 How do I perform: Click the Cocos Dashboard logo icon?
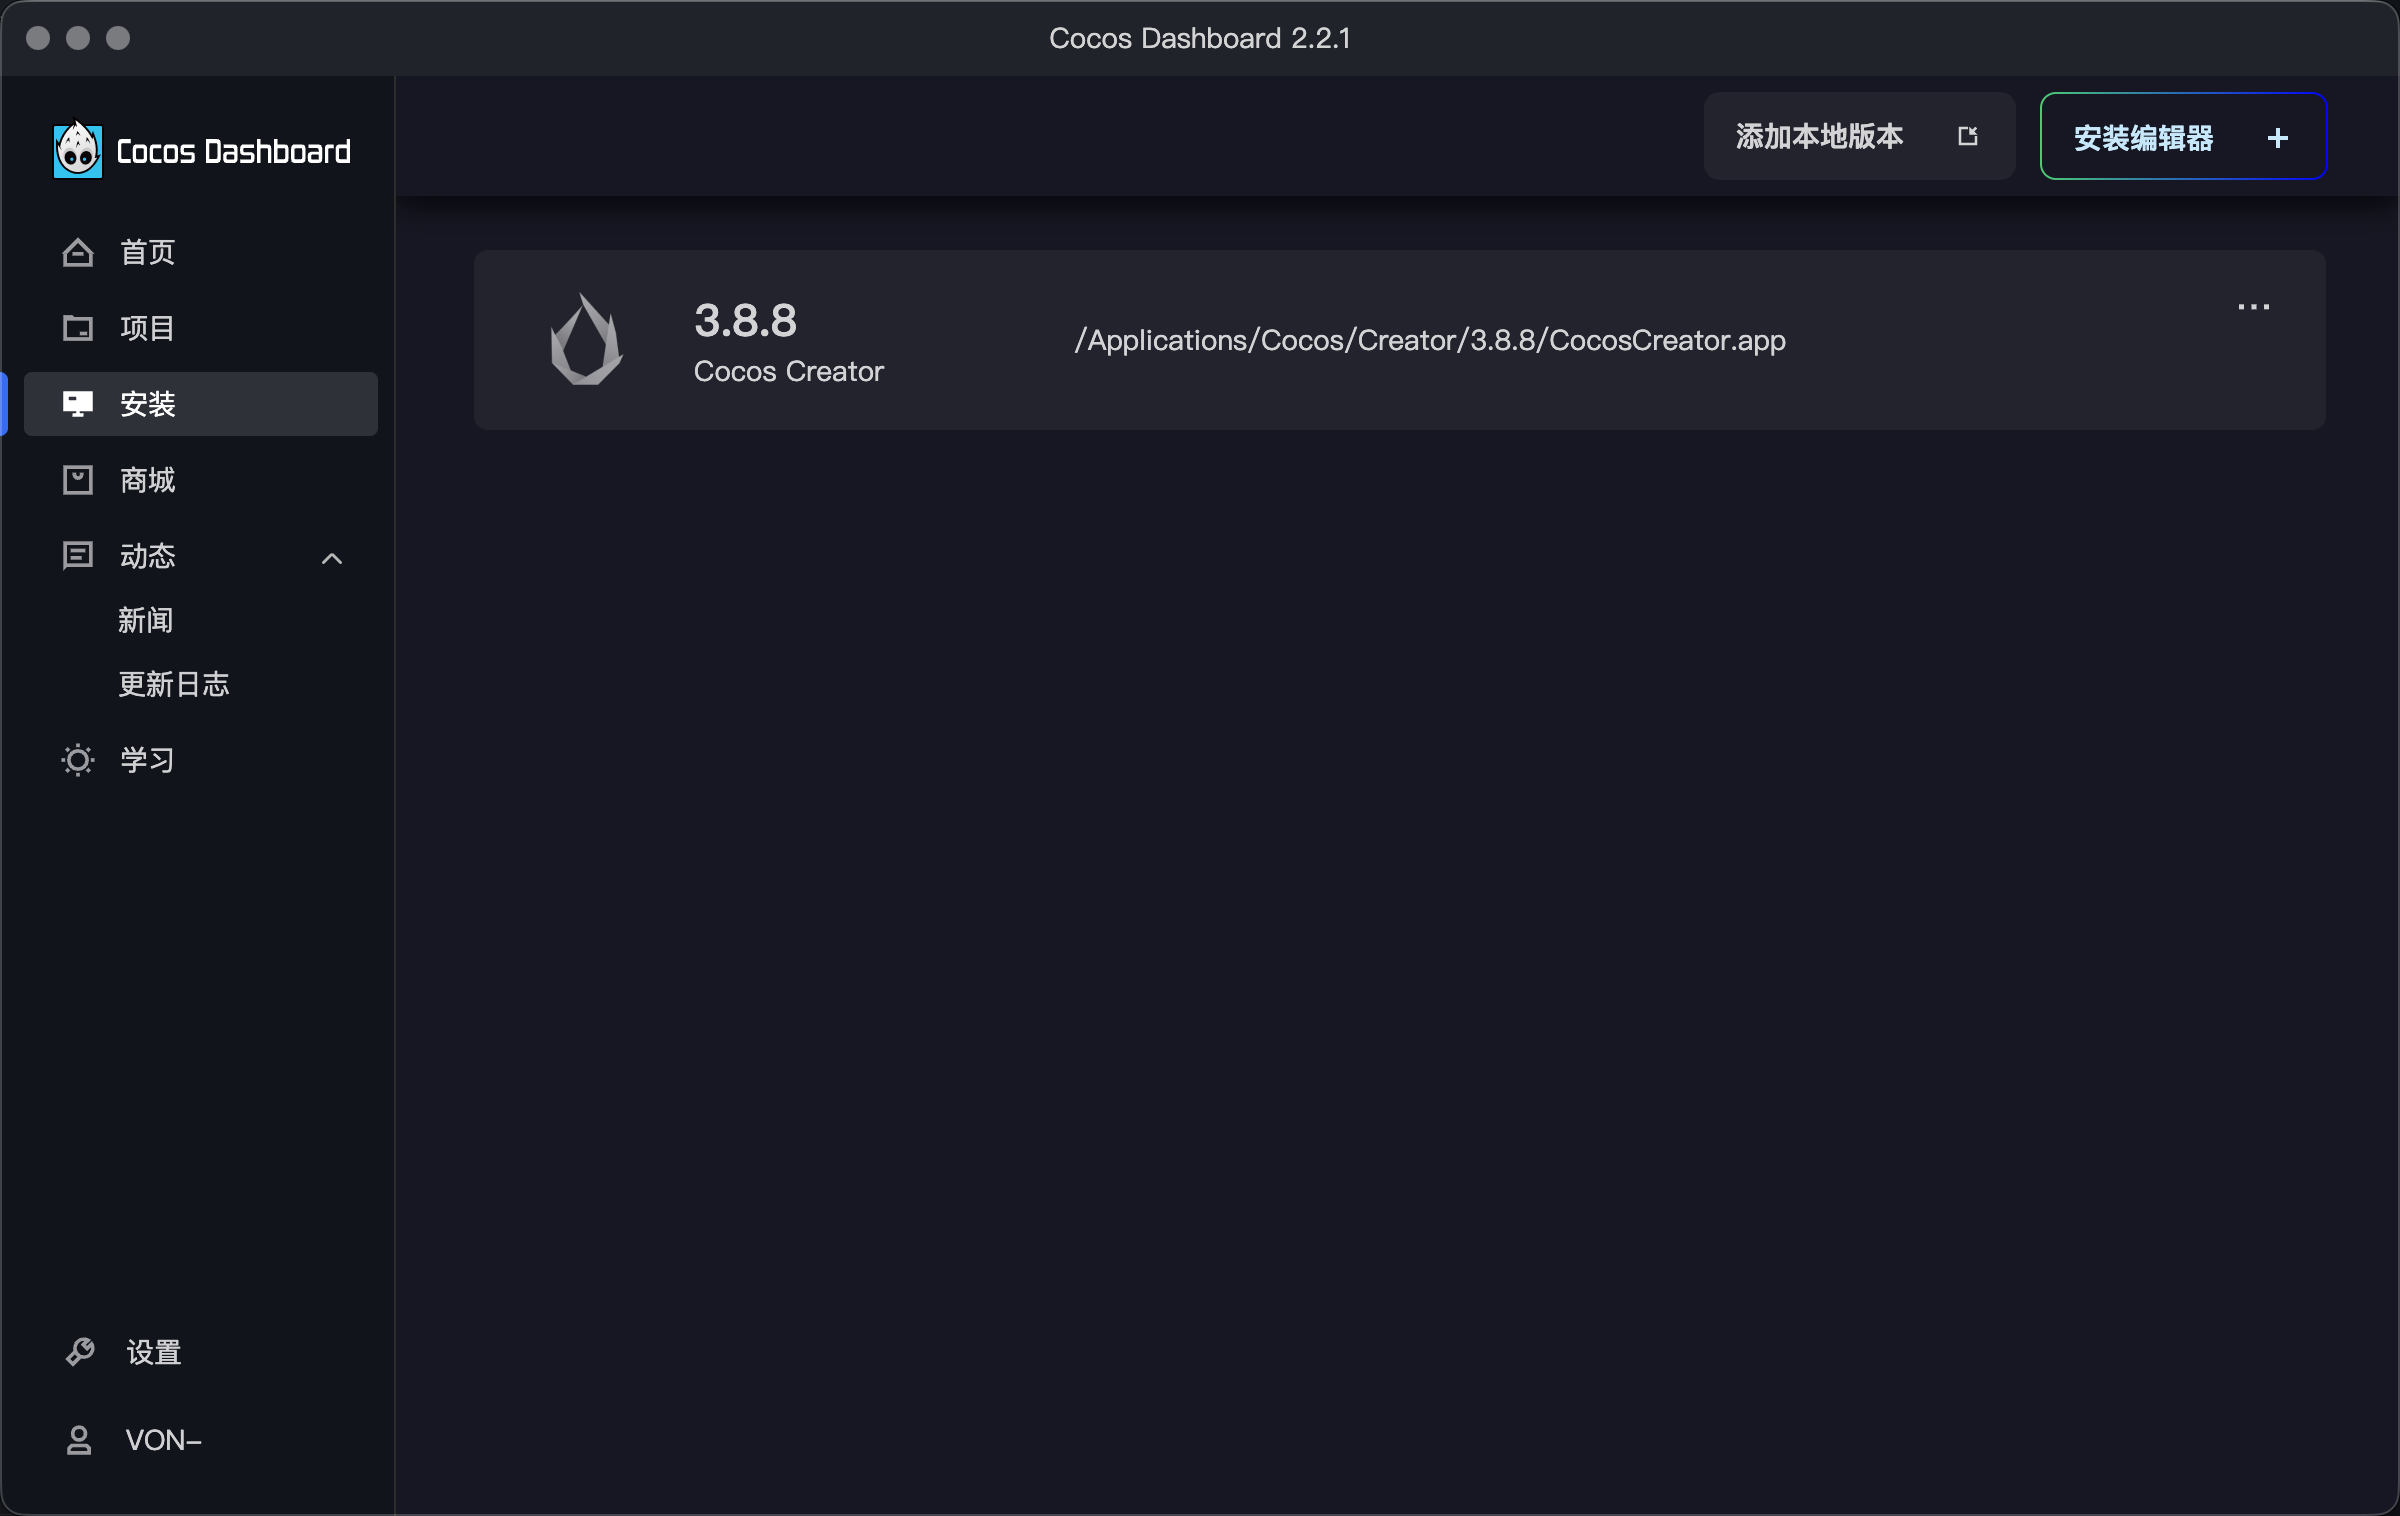[77, 150]
